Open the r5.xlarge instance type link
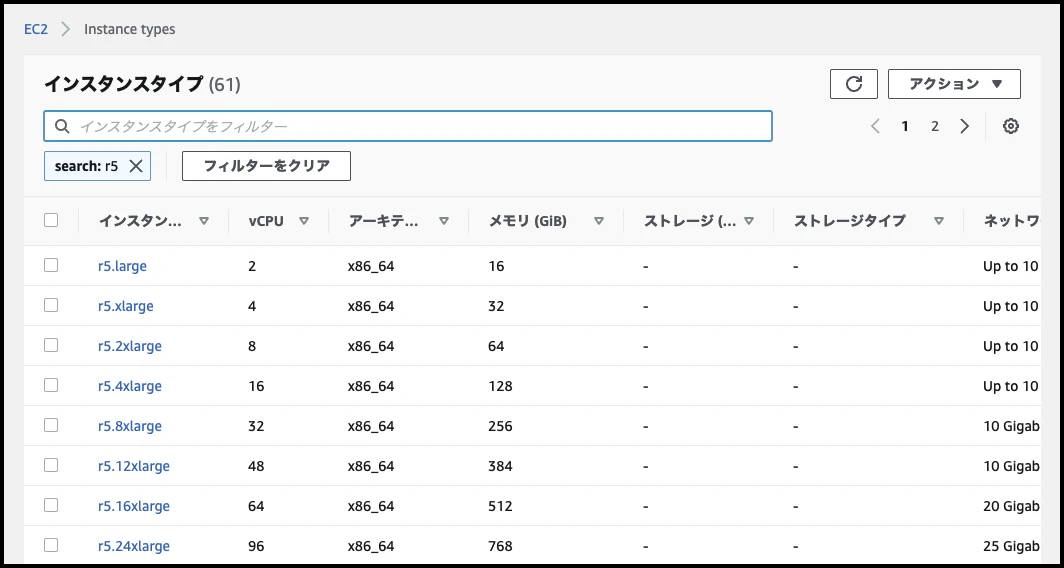The height and width of the screenshot is (568, 1064). (x=126, y=306)
